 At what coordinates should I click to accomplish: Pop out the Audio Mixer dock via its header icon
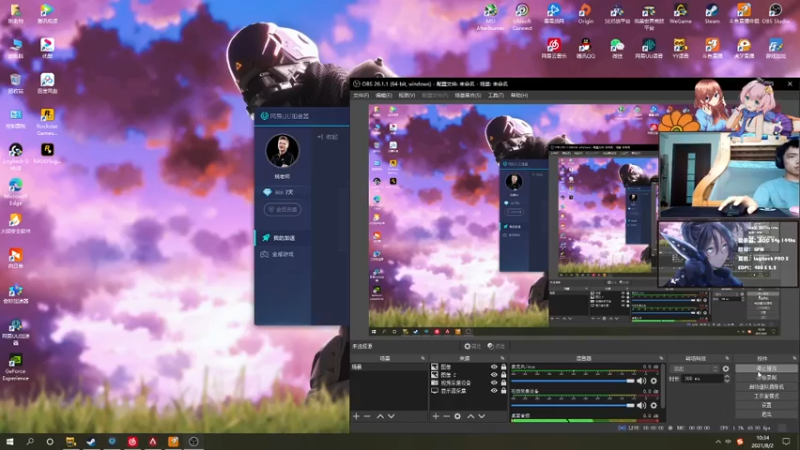pyautogui.click(x=661, y=358)
